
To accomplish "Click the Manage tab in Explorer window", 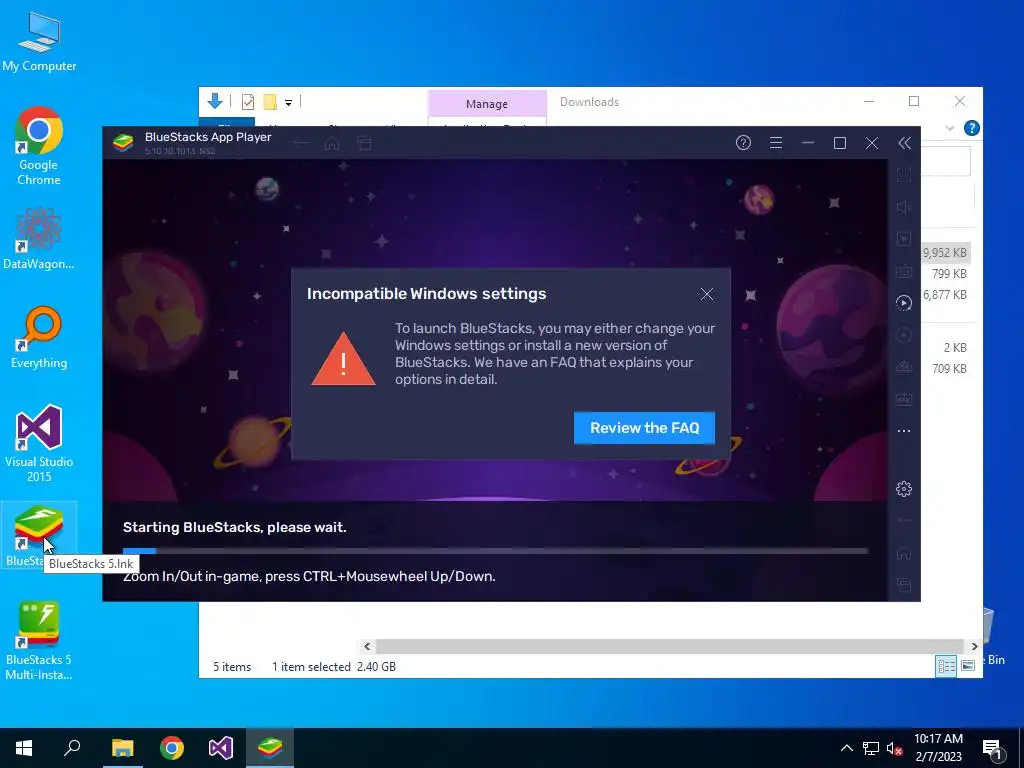I will tap(487, 104).
